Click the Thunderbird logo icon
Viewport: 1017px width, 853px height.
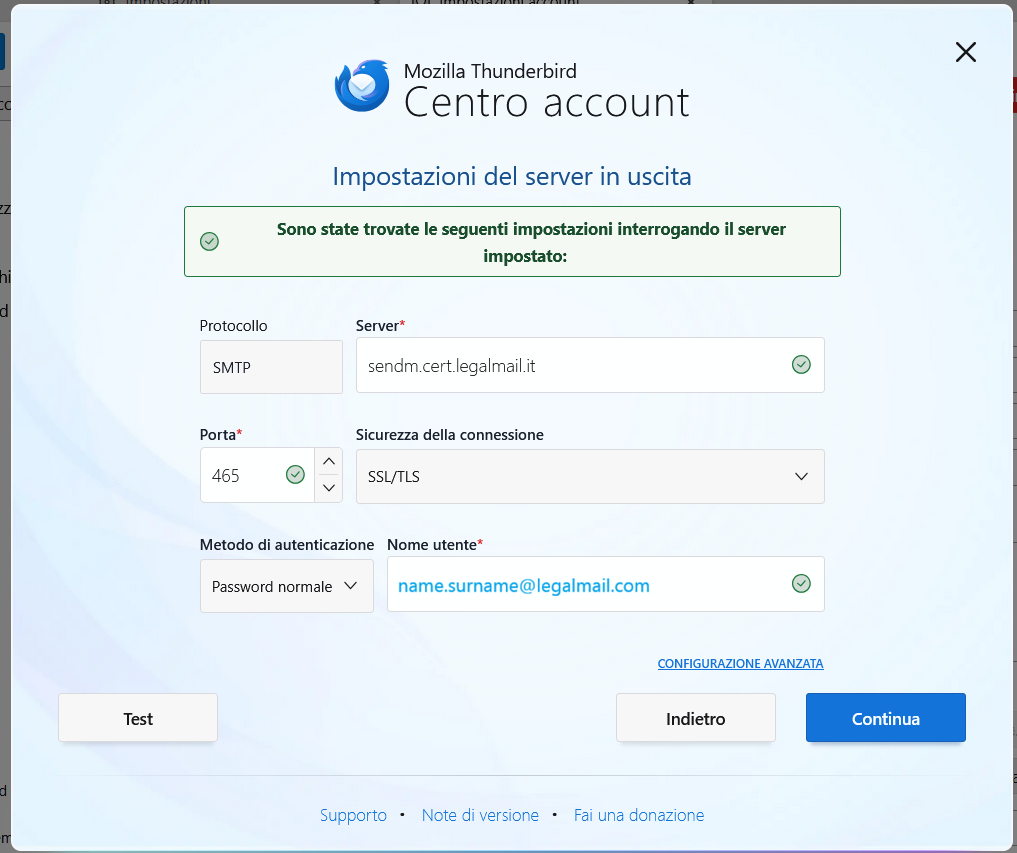(361, 87)
